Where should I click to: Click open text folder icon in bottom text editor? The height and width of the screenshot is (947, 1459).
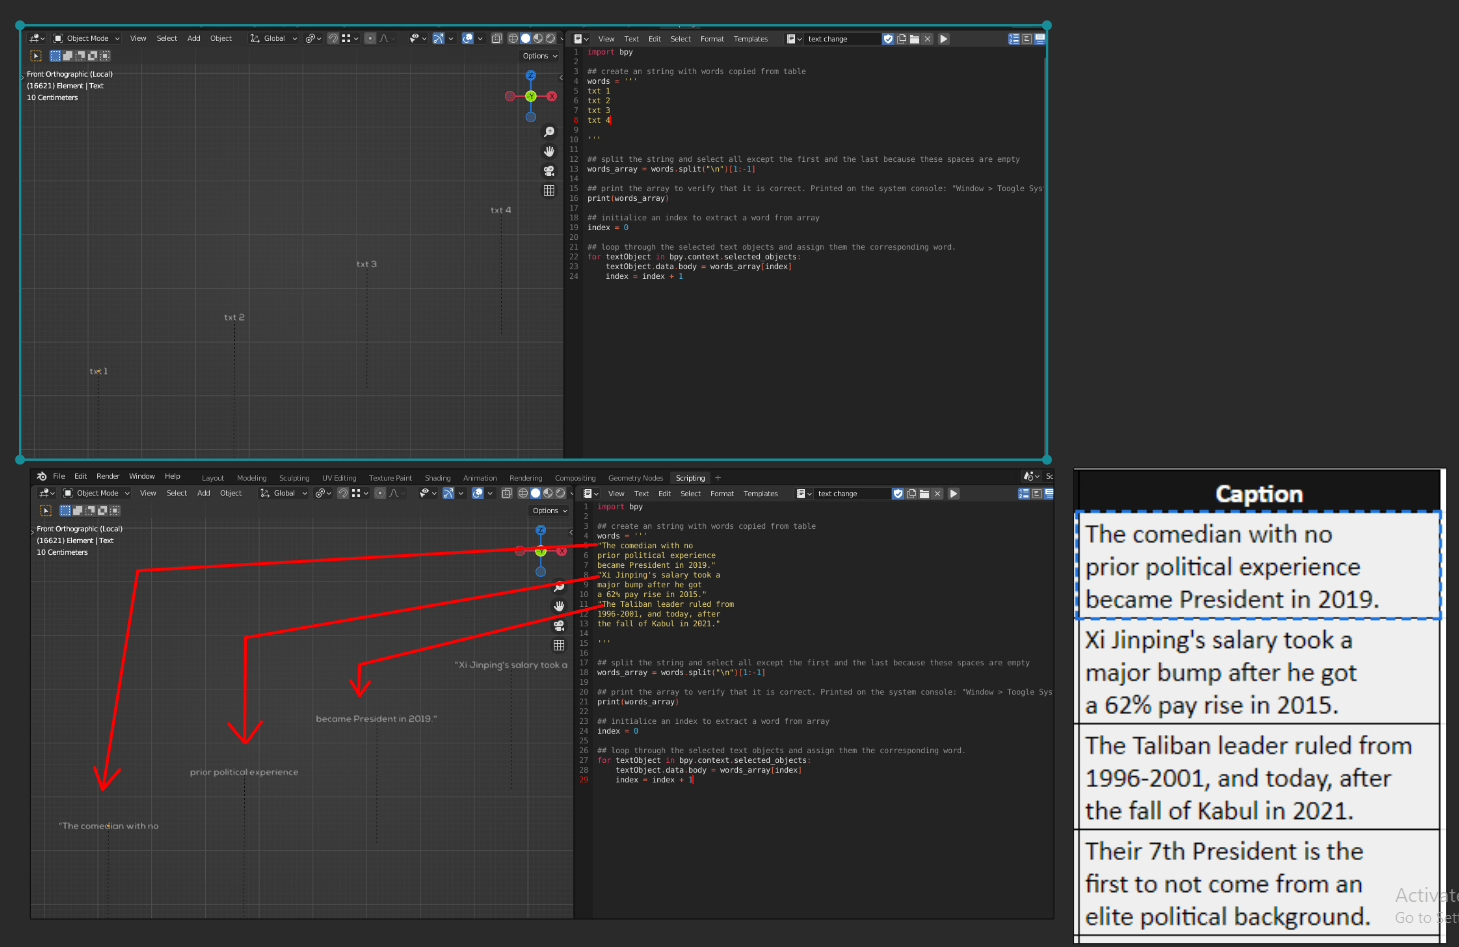(x=924, y=493)
